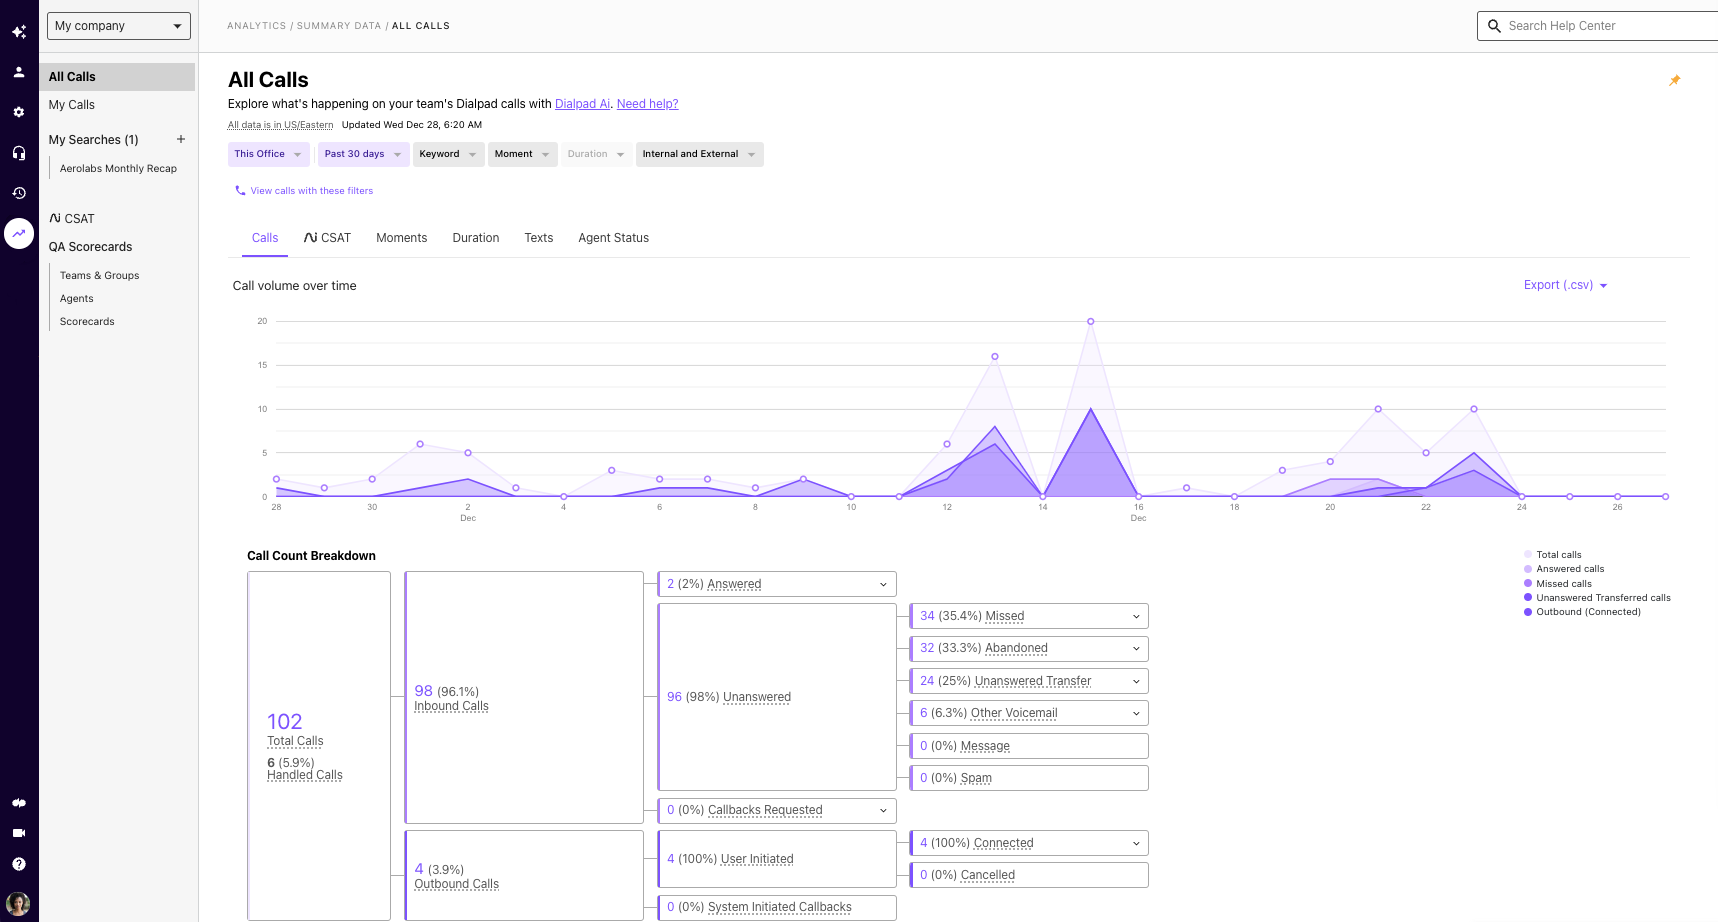Open the video meetings camera icon
The image size is (1718, 922).
pos(19,833)
